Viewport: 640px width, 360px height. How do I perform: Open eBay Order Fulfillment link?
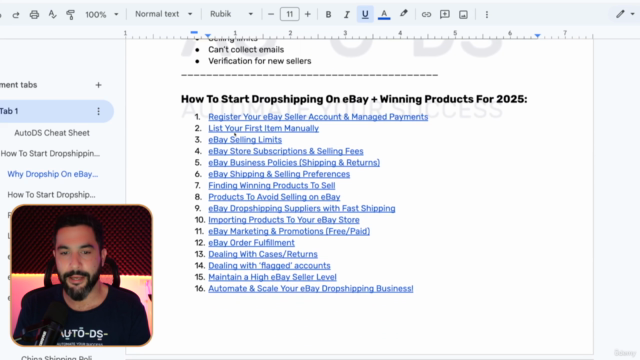pyautogui.click(x=251, y=242)
